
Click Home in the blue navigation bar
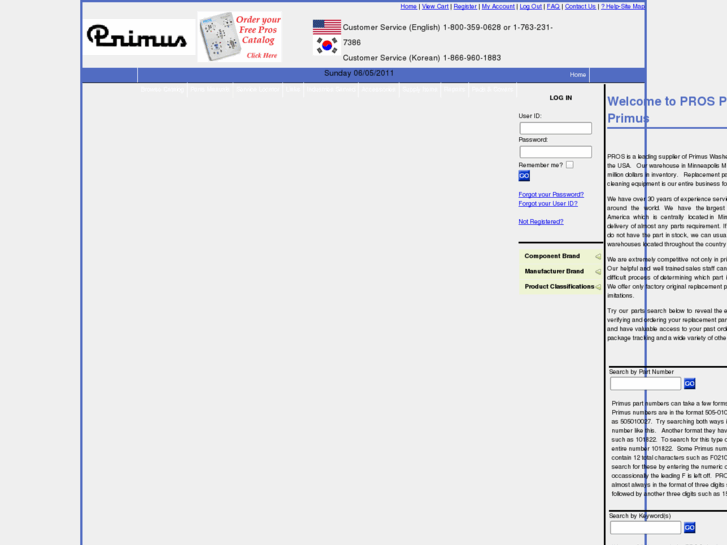click(x=578, y=75)
